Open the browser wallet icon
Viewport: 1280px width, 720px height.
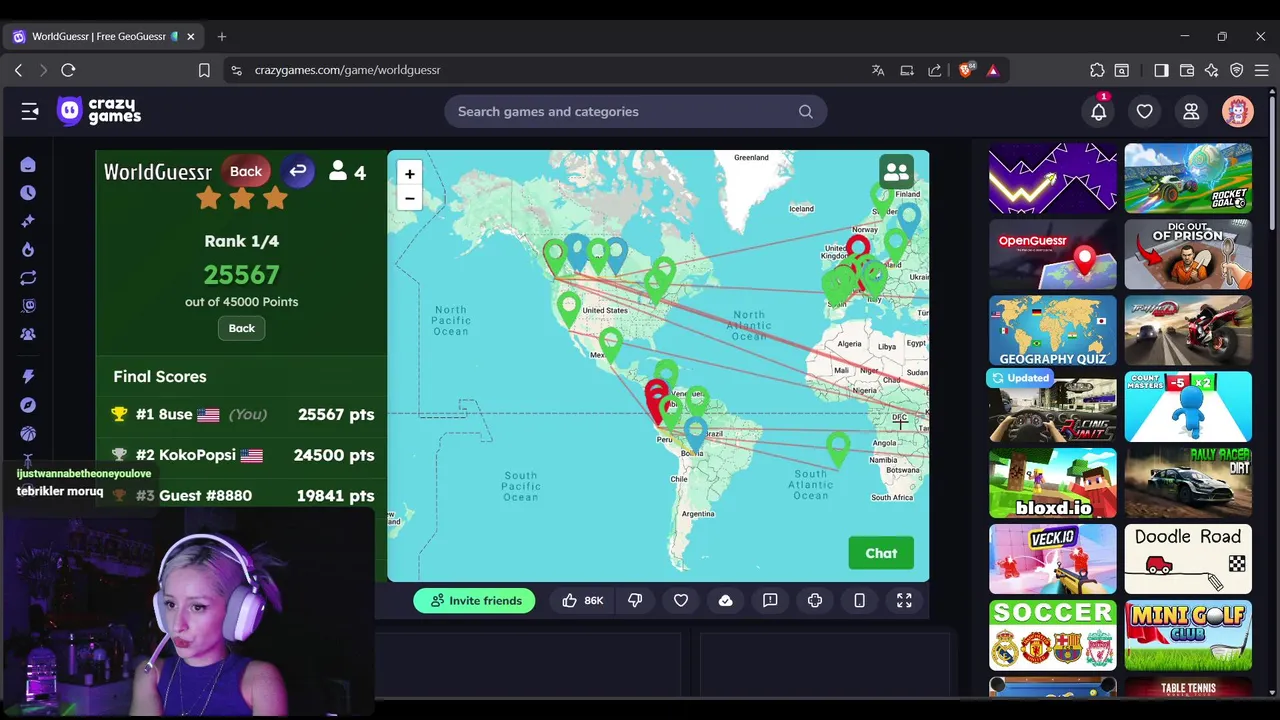pos(1187,70)
